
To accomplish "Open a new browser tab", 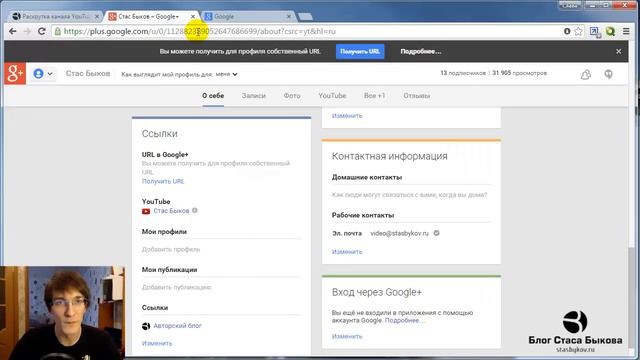I will (x=305, y=16).
